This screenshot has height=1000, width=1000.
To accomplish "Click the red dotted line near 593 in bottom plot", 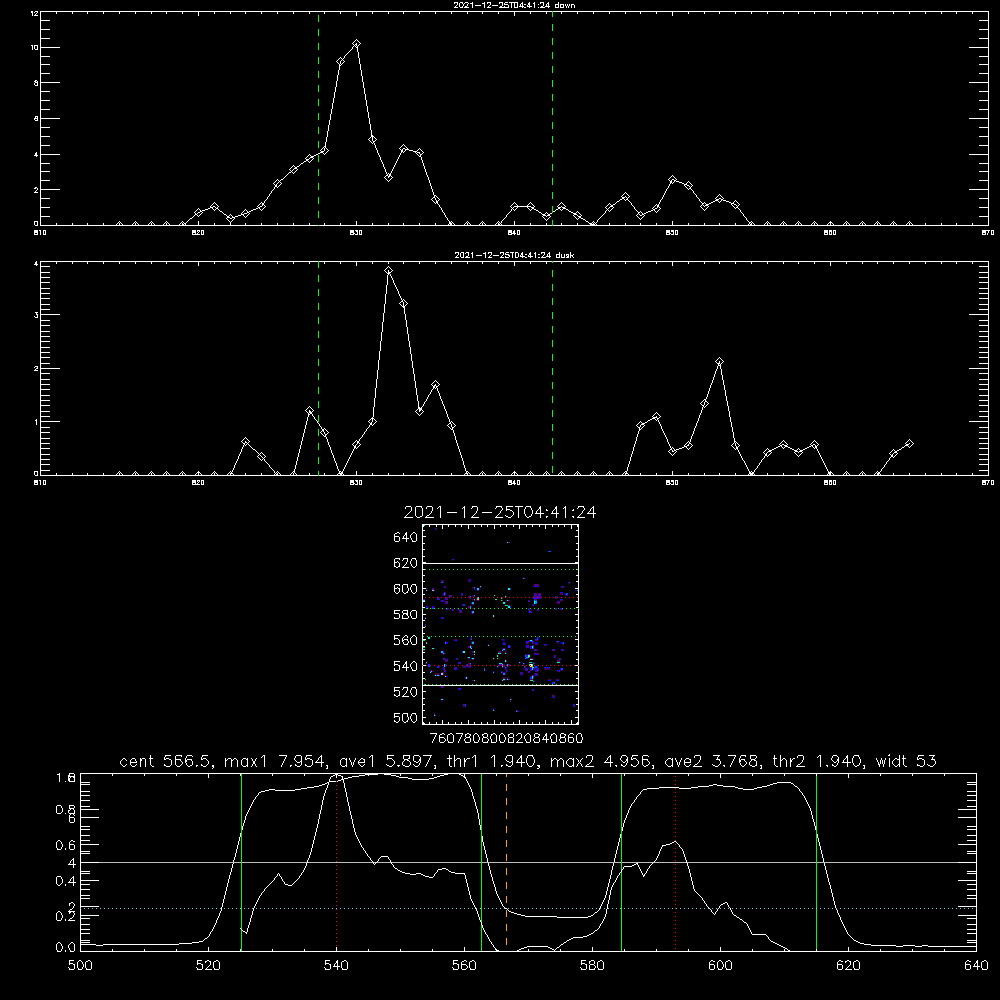I will pyautogui.click(x=675, y=862).
